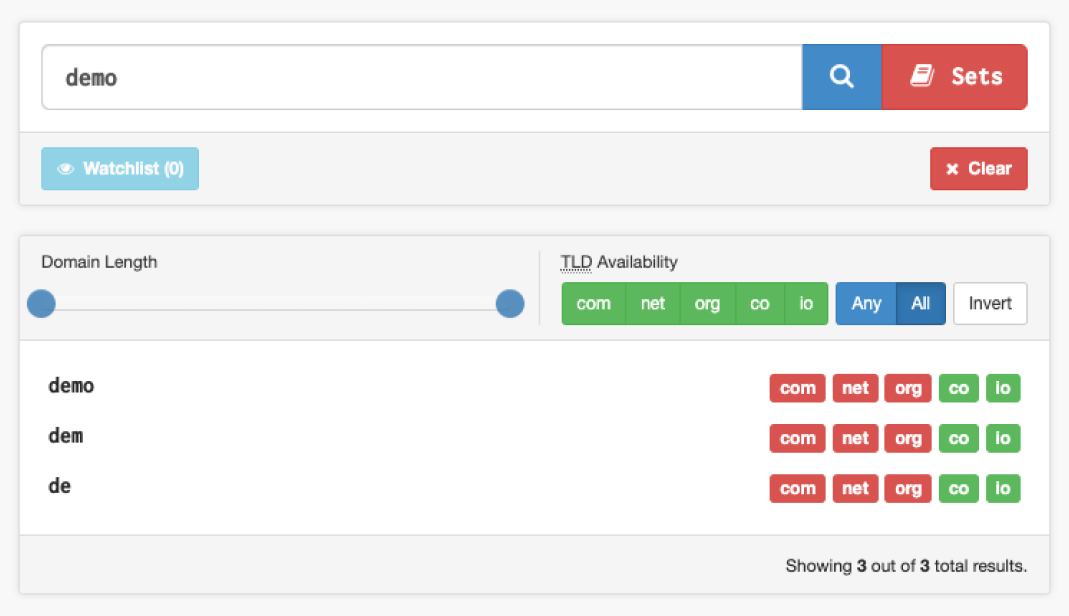This screenshot has height=616, width=1069.
Task: Click the left Domain Length slider handle
Action: pos(41,303)
